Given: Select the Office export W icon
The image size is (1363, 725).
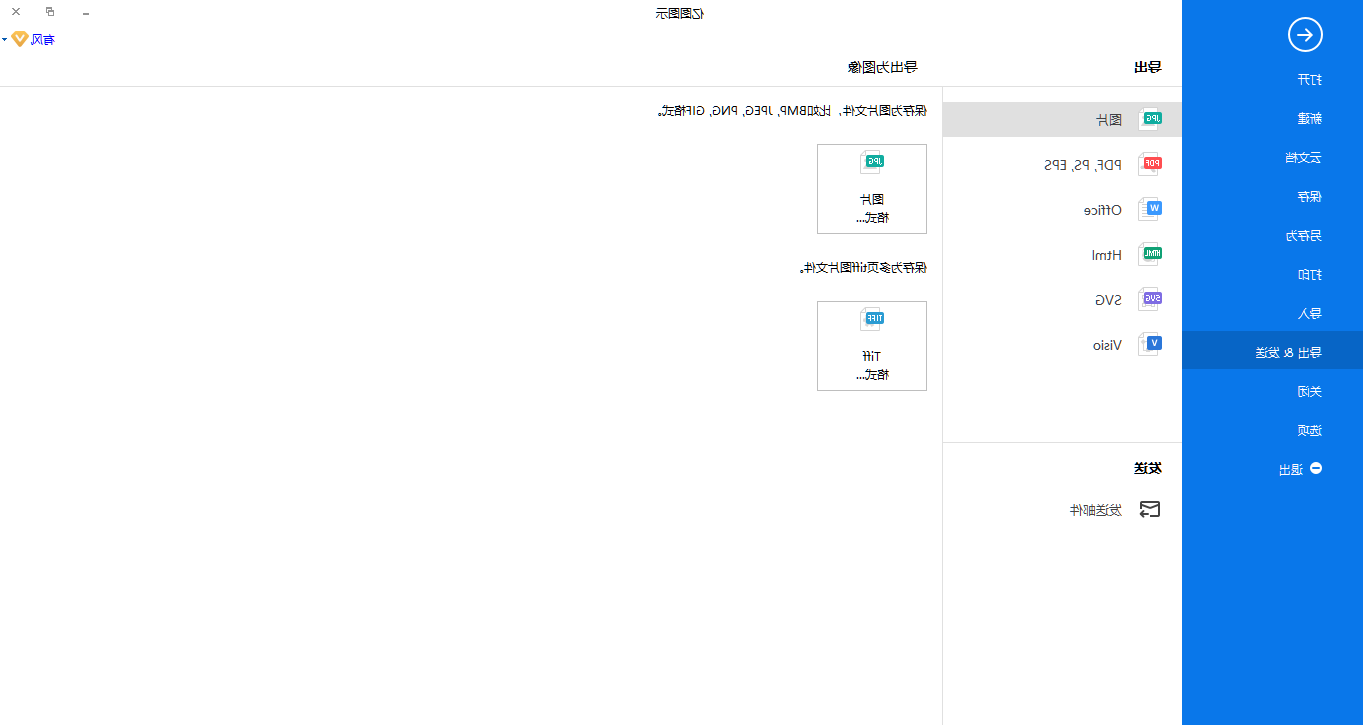Looking at the screenshot, I should [x=1150, y=209].
